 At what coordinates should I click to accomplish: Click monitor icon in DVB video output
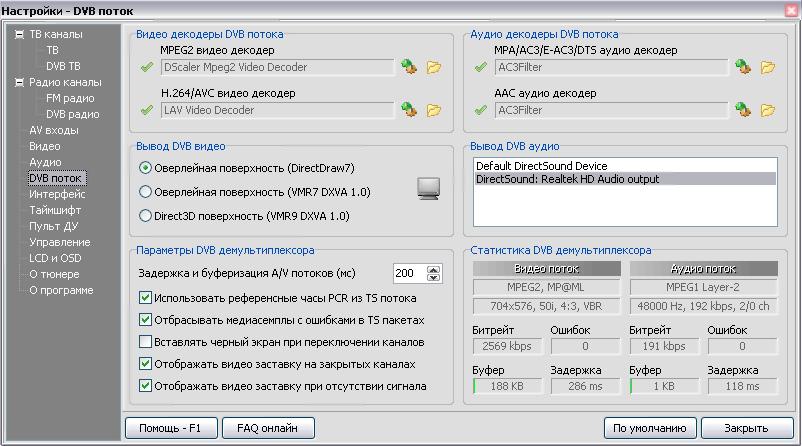click(428, 188)
